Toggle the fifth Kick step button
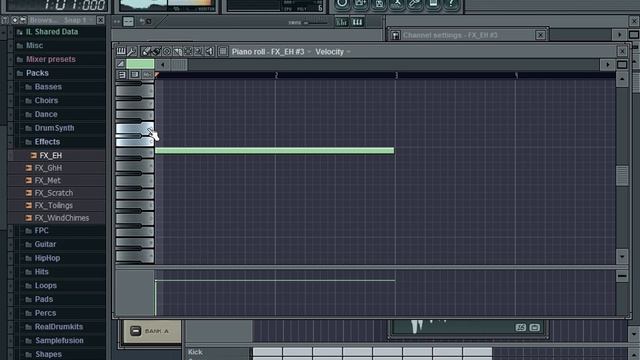This screenshot has height=360, width=640. (x=387, y=353)
